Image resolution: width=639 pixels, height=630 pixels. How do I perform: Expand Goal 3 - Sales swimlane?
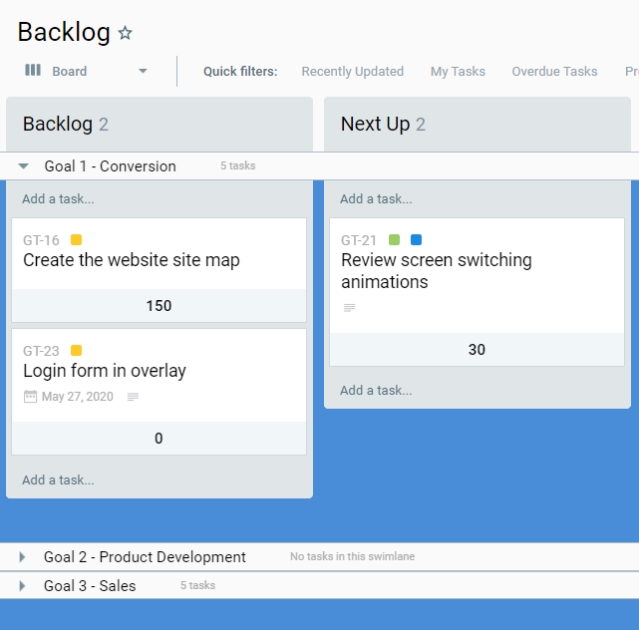coord(23,586)
